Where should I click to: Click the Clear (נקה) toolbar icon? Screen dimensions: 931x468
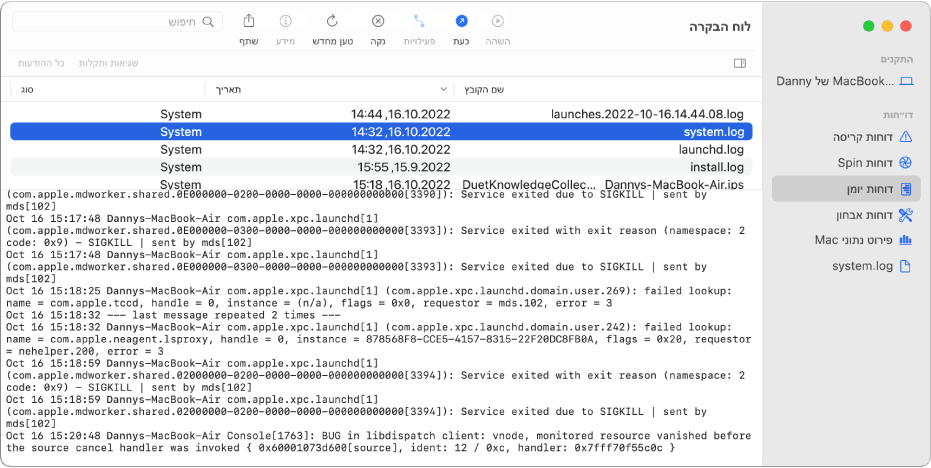[x=378, y=21]
